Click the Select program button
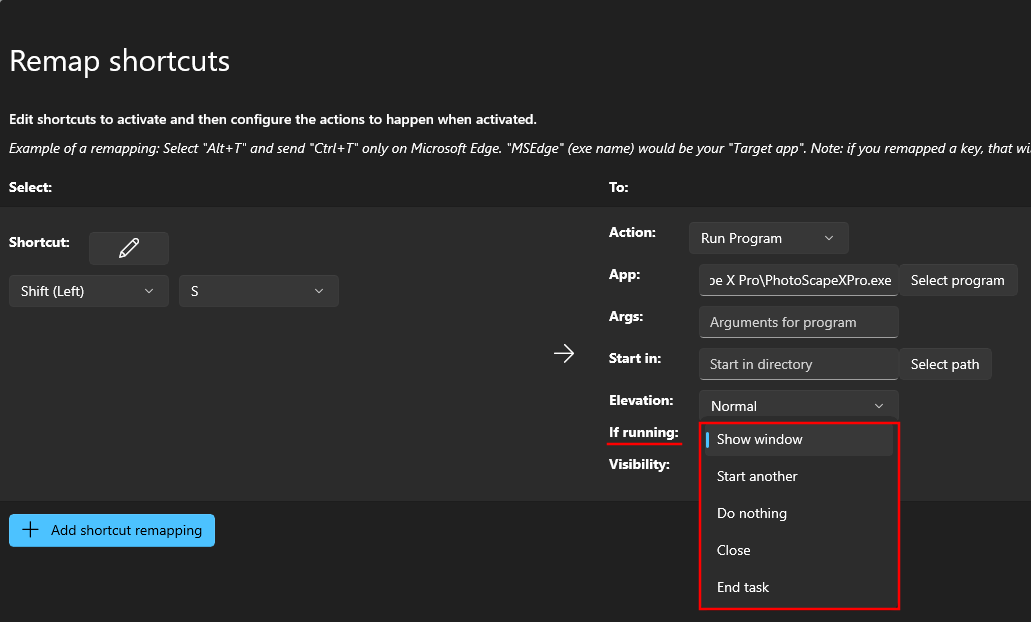This screenshot has height=622, width=1031. (957, 280)
